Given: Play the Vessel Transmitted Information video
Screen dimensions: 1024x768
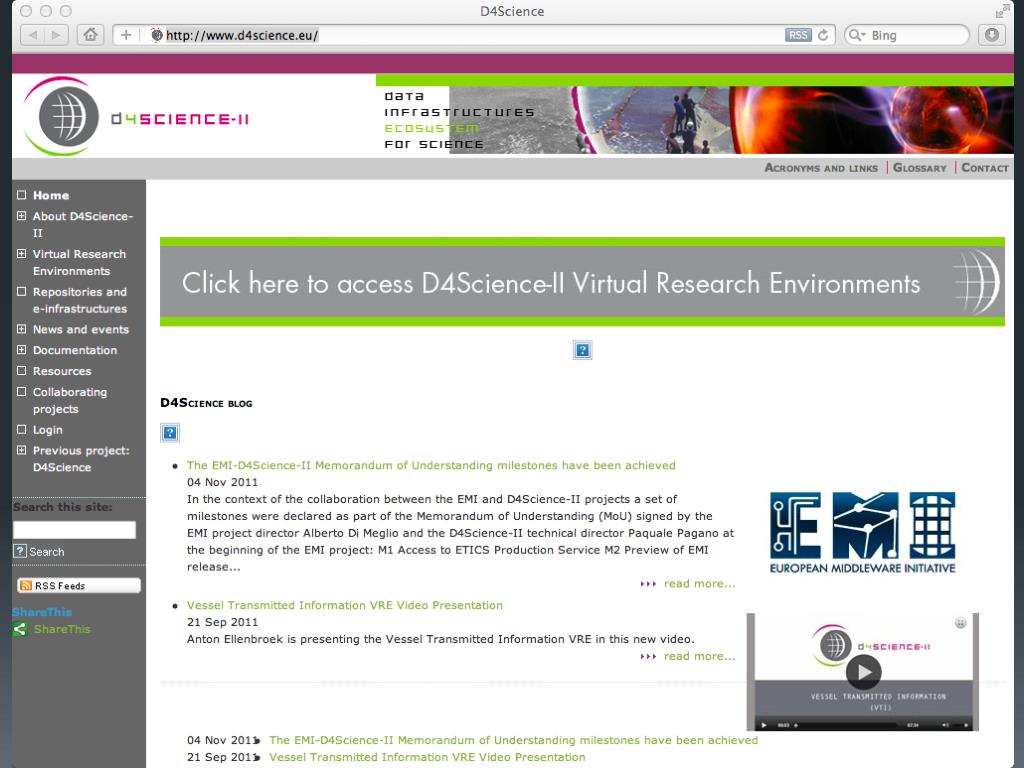Looking at the screenshot, I should [863, 671].
